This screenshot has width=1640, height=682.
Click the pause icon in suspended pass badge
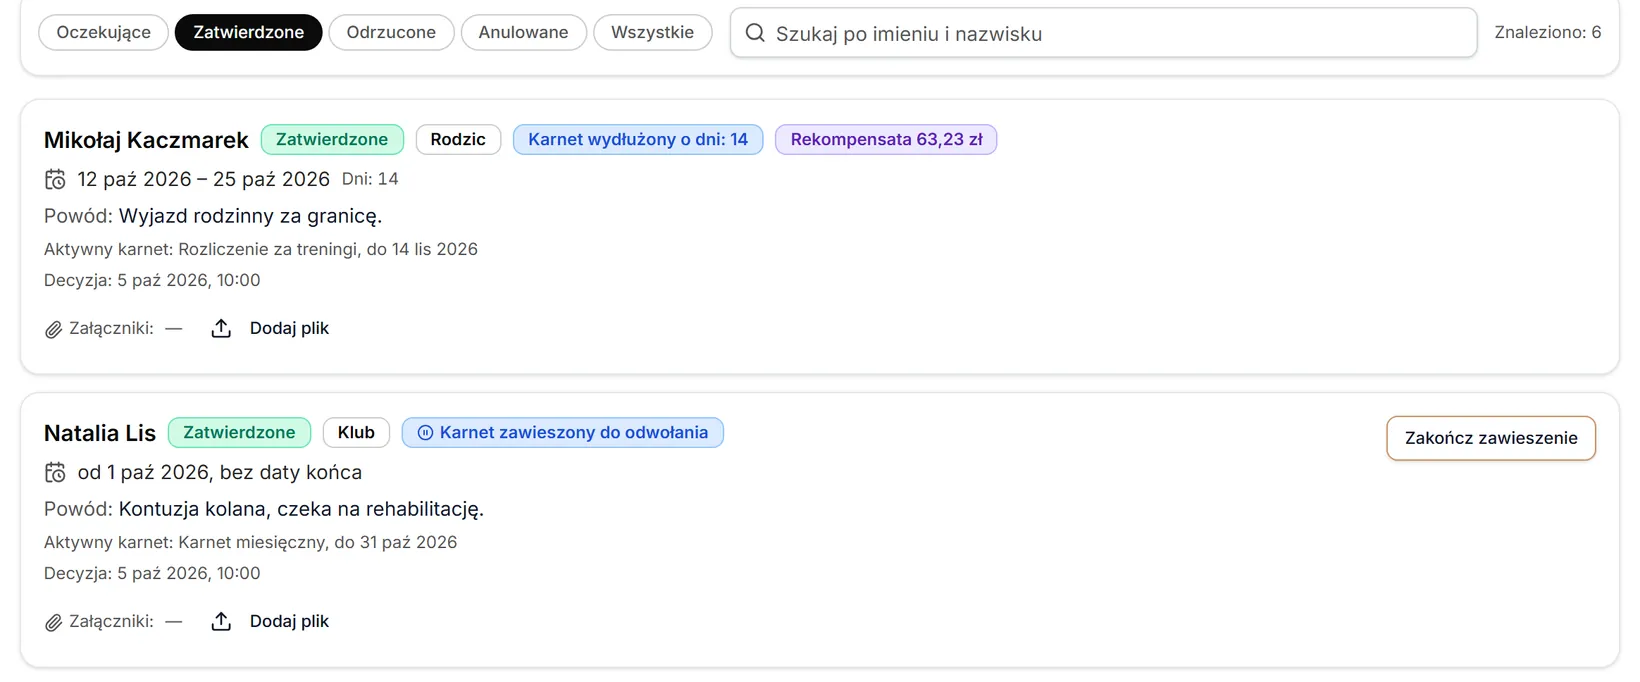pyautogui.click(x=425, y=433)
